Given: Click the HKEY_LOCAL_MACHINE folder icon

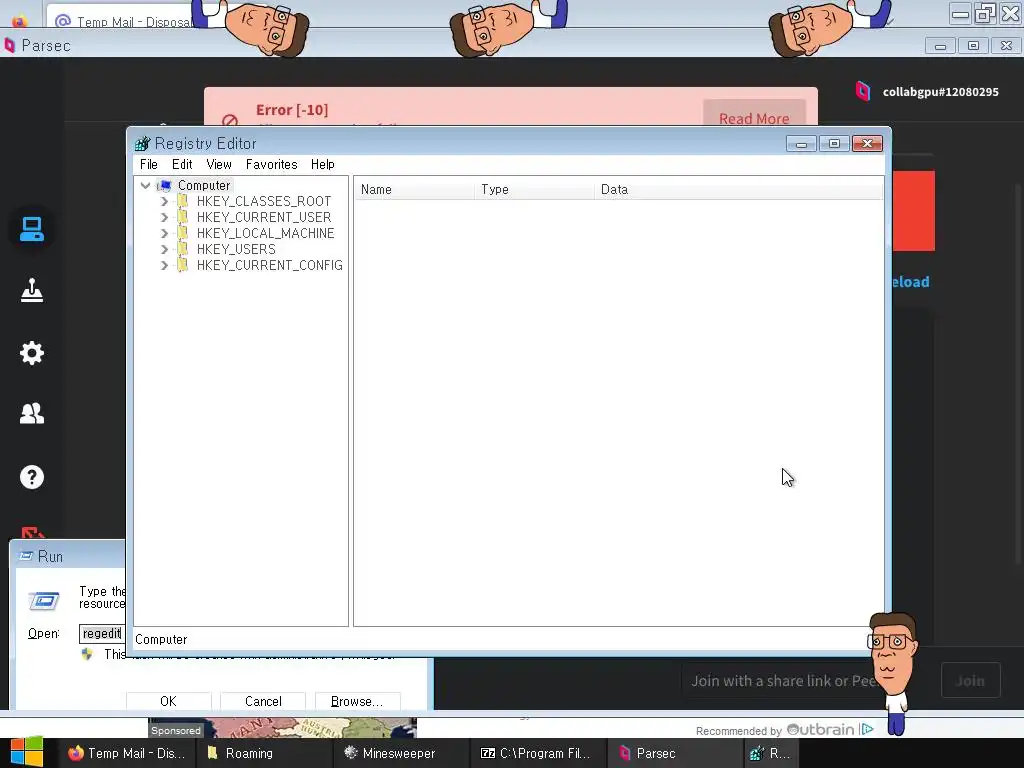Looking at the screenshot, I should coord(183,233).
